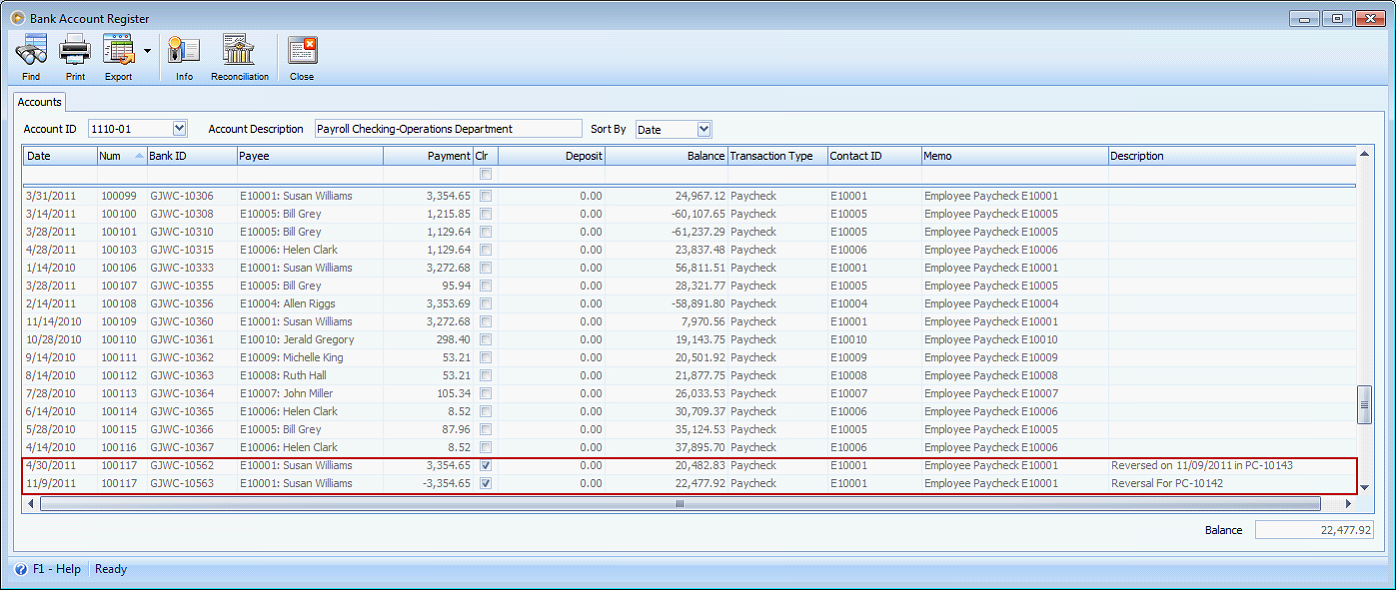Click the Account Description input field
Viewport: 1397px width, 591px height.
(449, 128)
